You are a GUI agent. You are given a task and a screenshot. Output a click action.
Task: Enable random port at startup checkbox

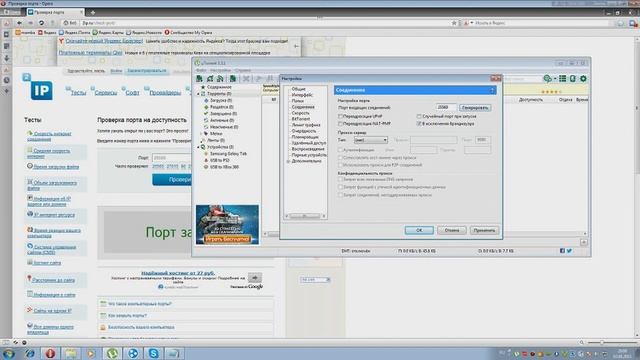(419, 116)
